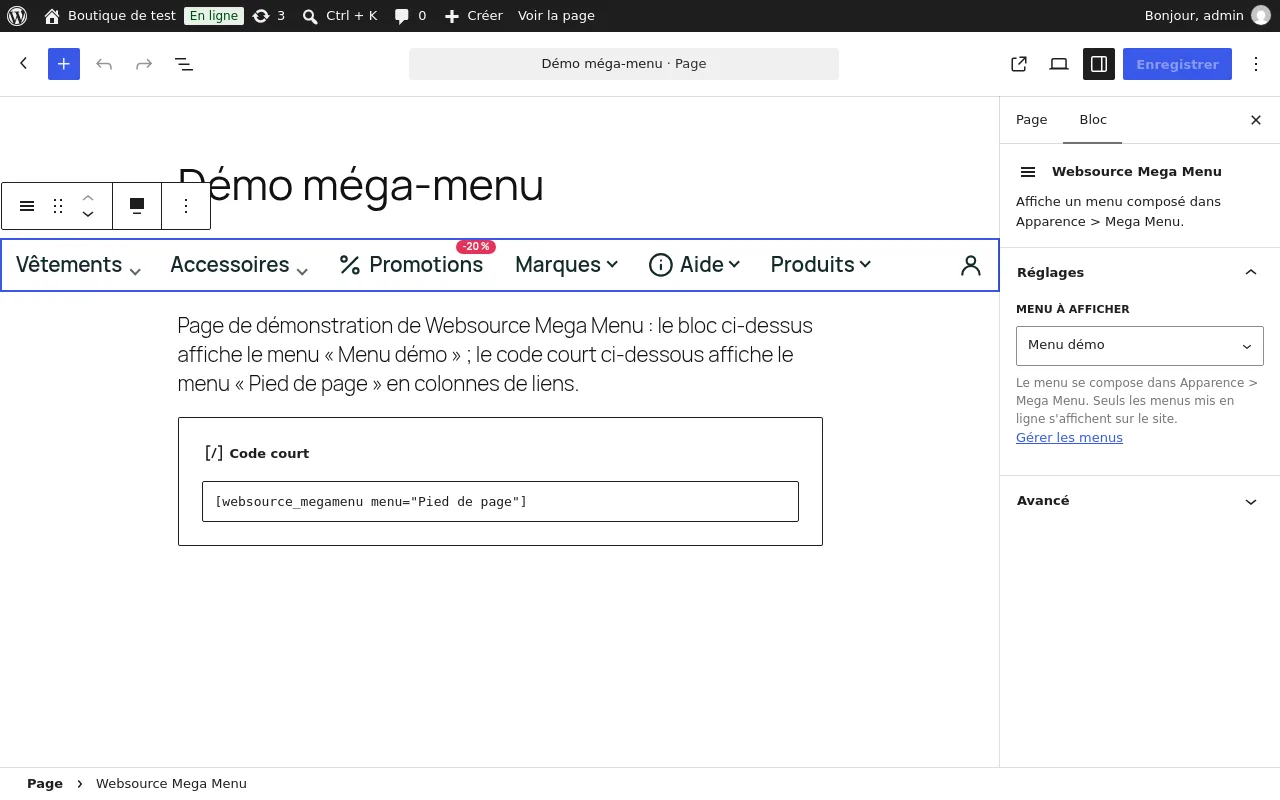Click the Promotions menu item

(411, 265)
